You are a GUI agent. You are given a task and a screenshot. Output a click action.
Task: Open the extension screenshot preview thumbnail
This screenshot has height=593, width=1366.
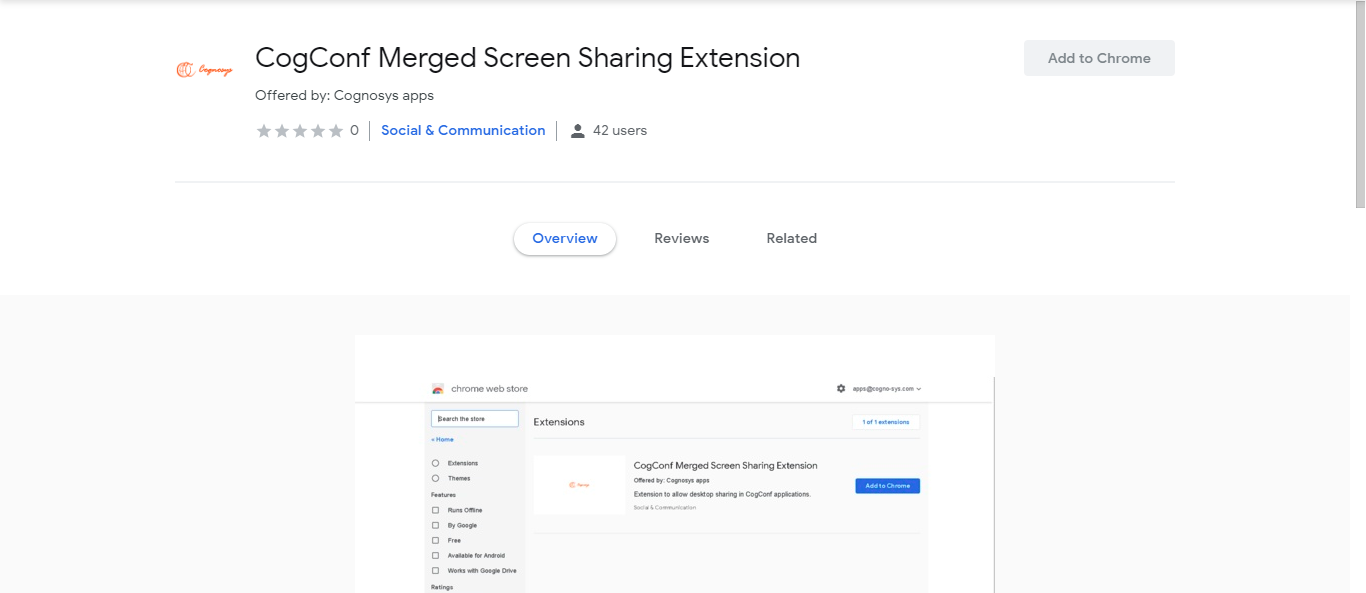point(675,464)
